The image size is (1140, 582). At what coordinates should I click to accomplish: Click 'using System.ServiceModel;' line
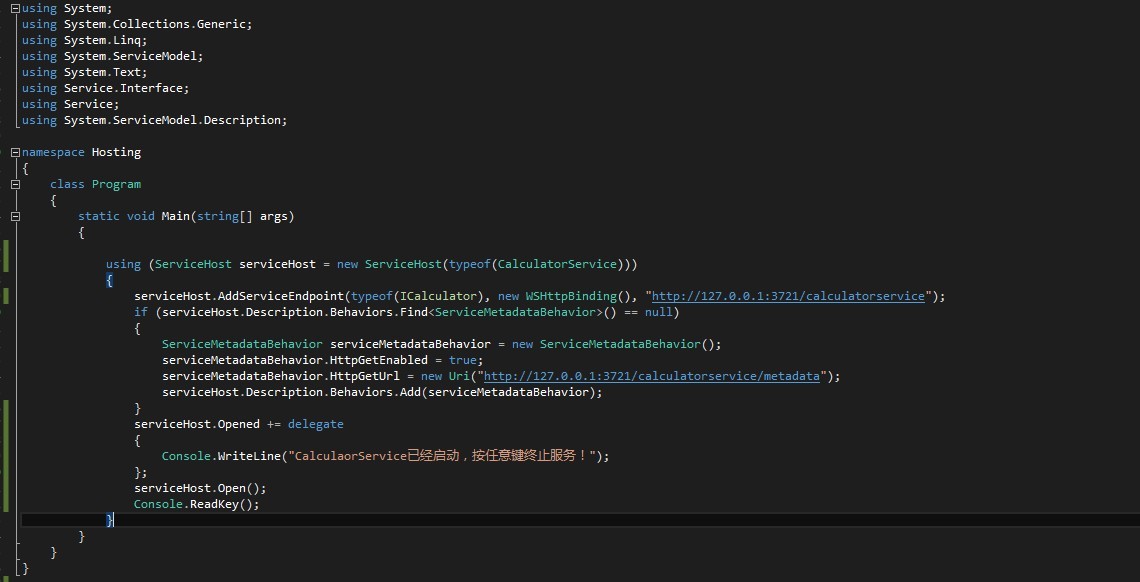click(113, 56)
